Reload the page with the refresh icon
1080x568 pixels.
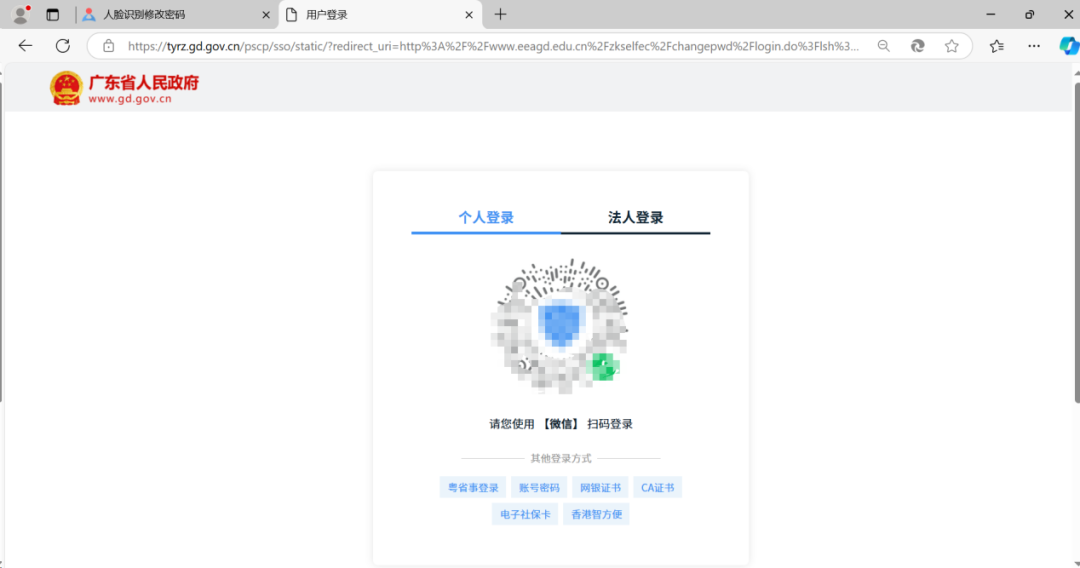pos(63,46)
